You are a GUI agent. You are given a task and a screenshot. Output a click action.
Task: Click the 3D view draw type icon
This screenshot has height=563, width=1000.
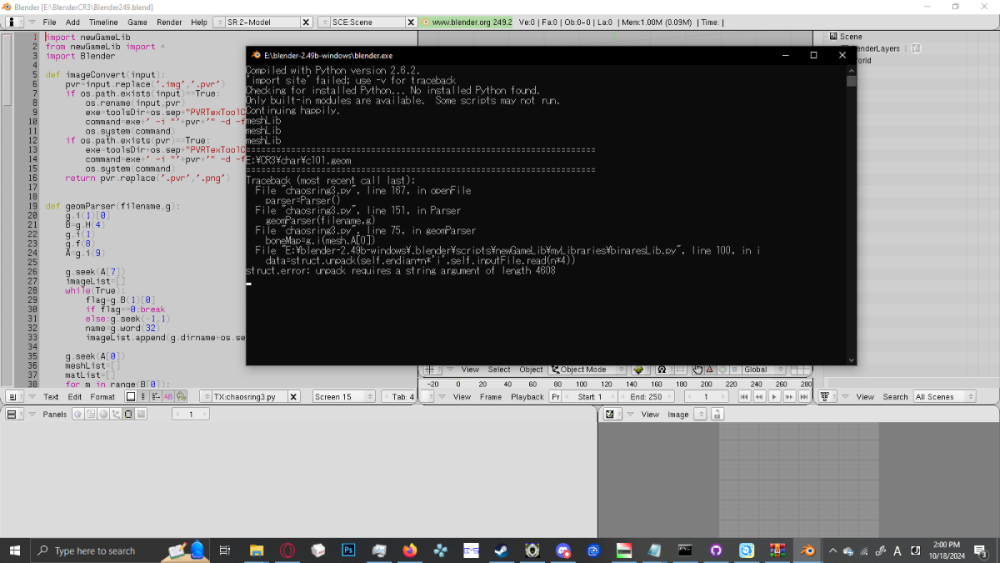pos(638,369)
